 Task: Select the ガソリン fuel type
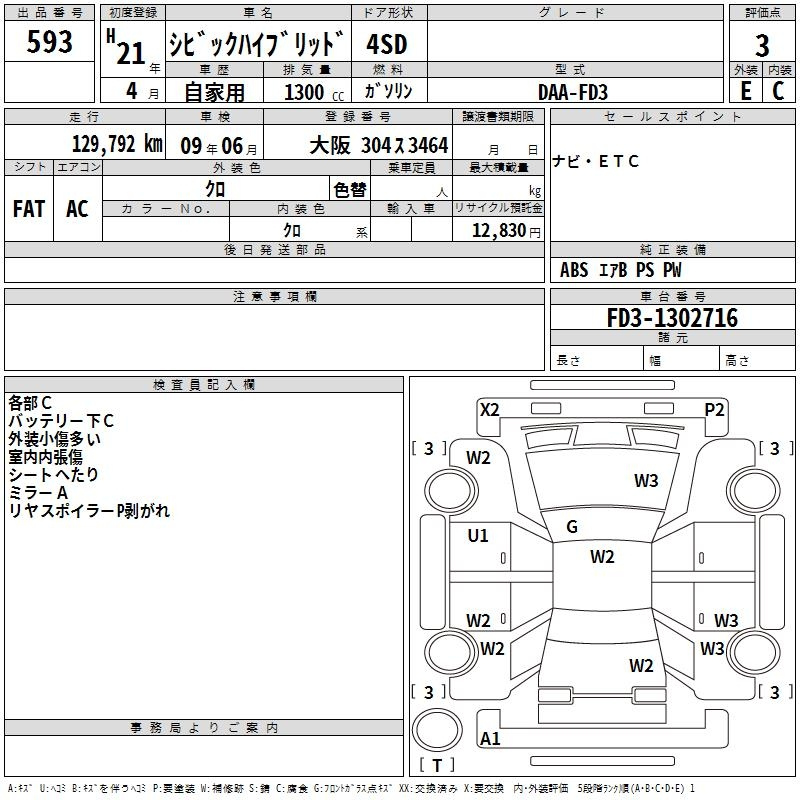(x=388, y=91)
